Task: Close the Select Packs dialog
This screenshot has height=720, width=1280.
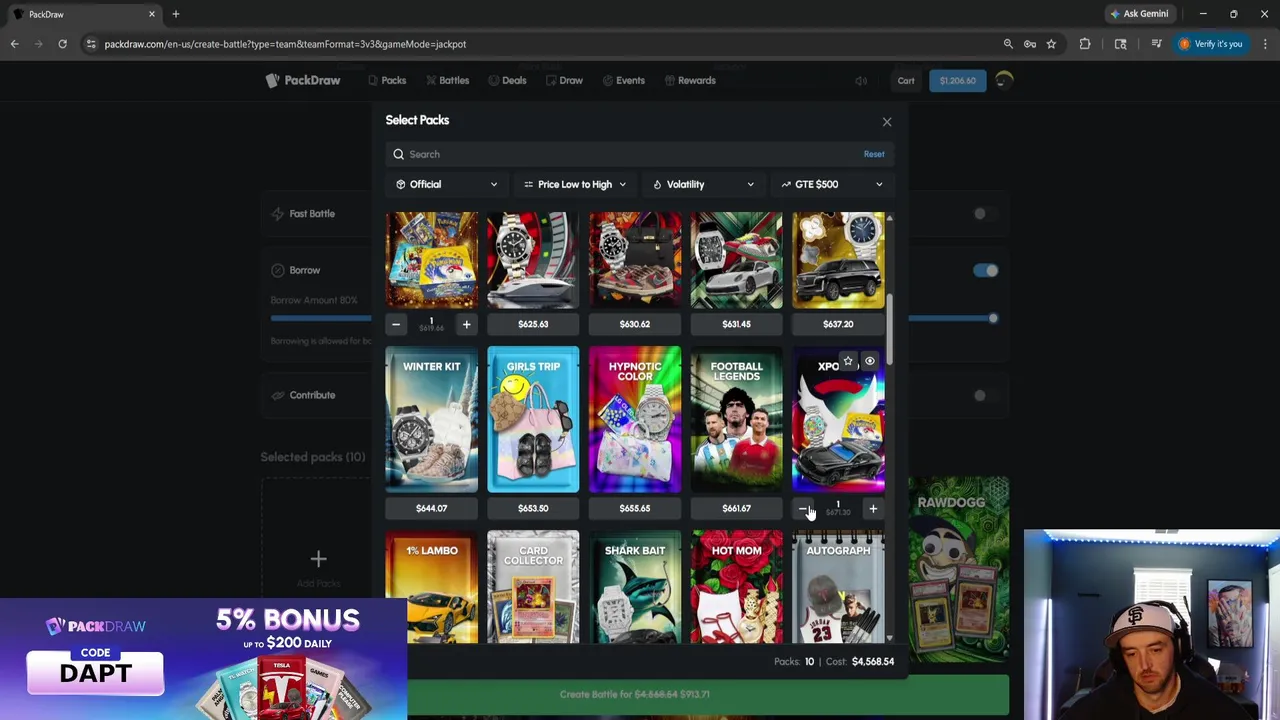Action: 886,121
